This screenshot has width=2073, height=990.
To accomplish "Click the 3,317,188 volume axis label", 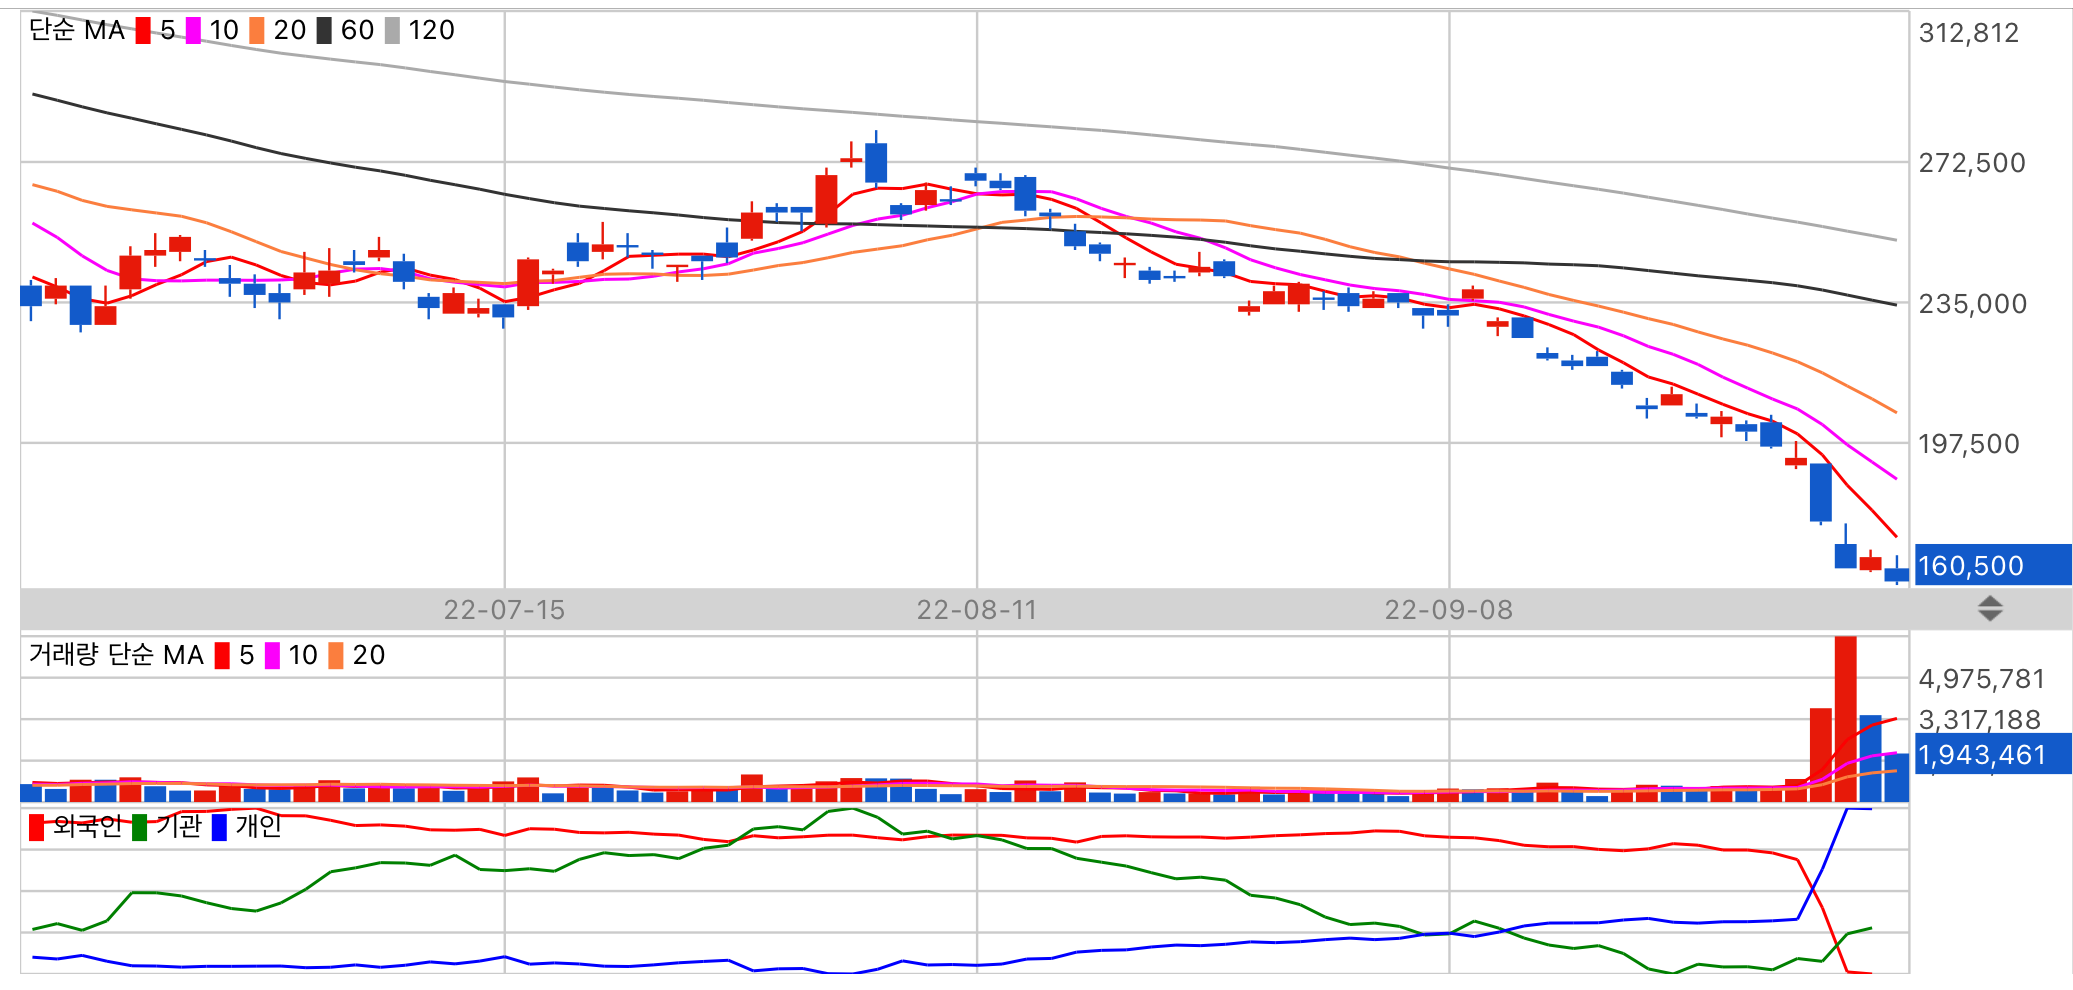I will [x=1980, y=719].
